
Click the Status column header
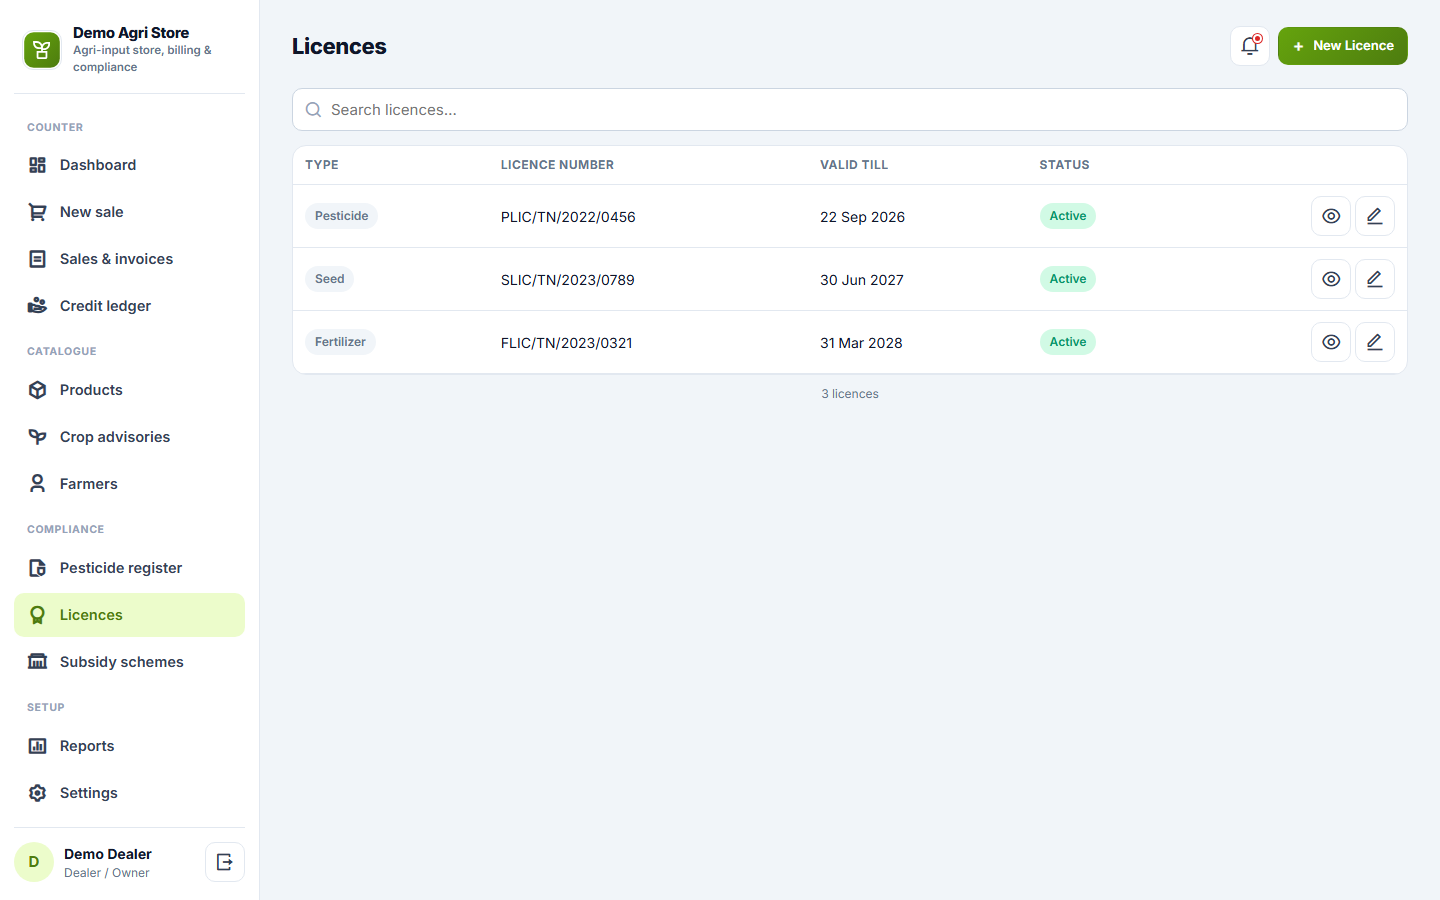(1064, 165)
